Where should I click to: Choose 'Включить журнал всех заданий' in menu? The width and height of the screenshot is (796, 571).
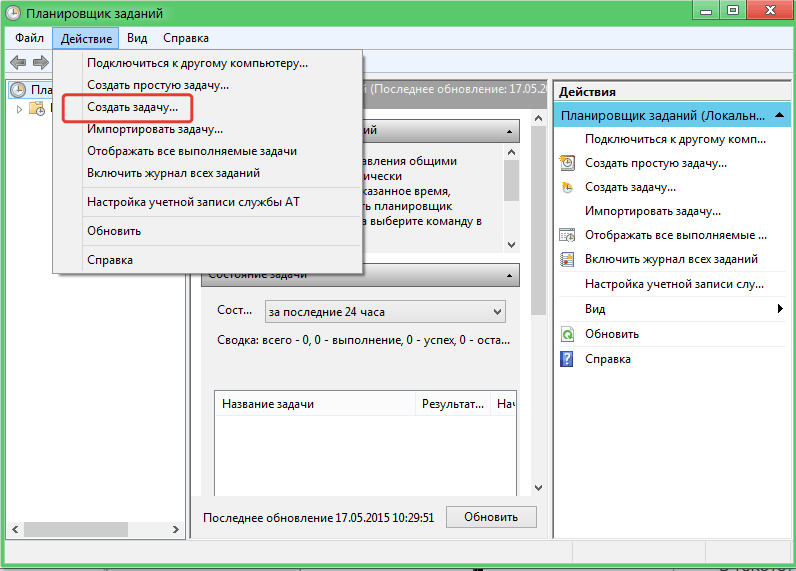(x=208, y=173)
